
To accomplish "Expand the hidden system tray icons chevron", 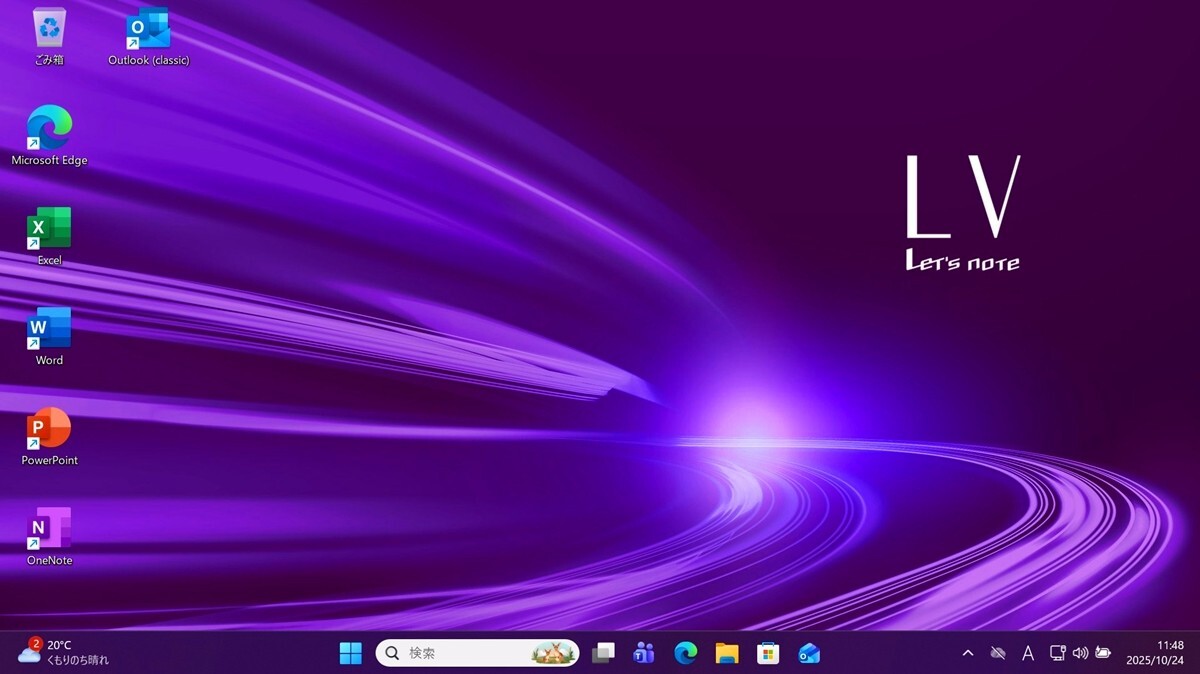I will coord(967,653).
